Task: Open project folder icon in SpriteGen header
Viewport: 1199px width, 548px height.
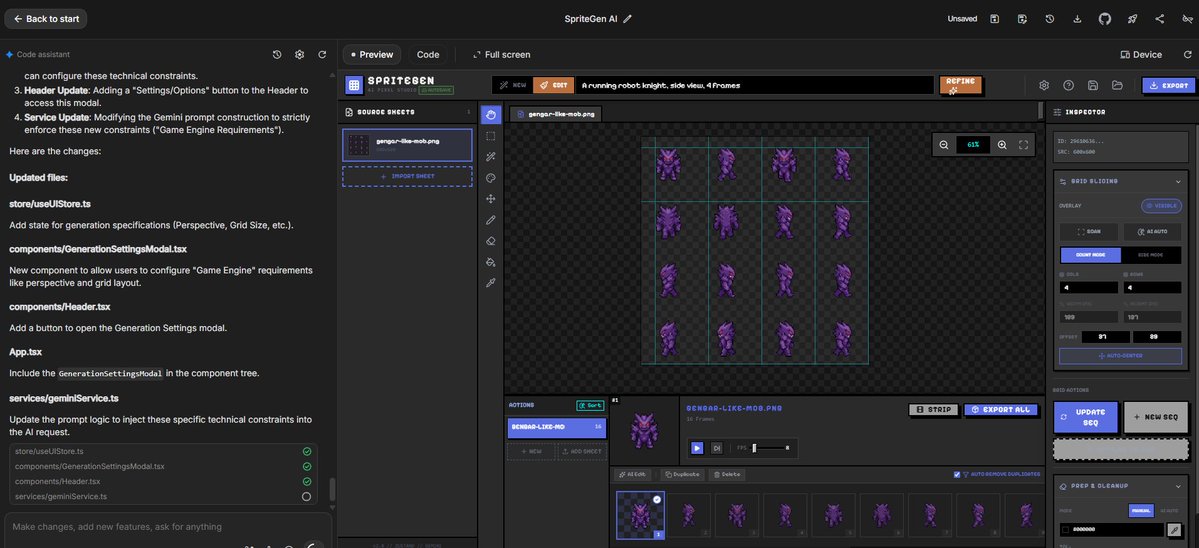Action: pyautogui.click(x=1117, y=86)
